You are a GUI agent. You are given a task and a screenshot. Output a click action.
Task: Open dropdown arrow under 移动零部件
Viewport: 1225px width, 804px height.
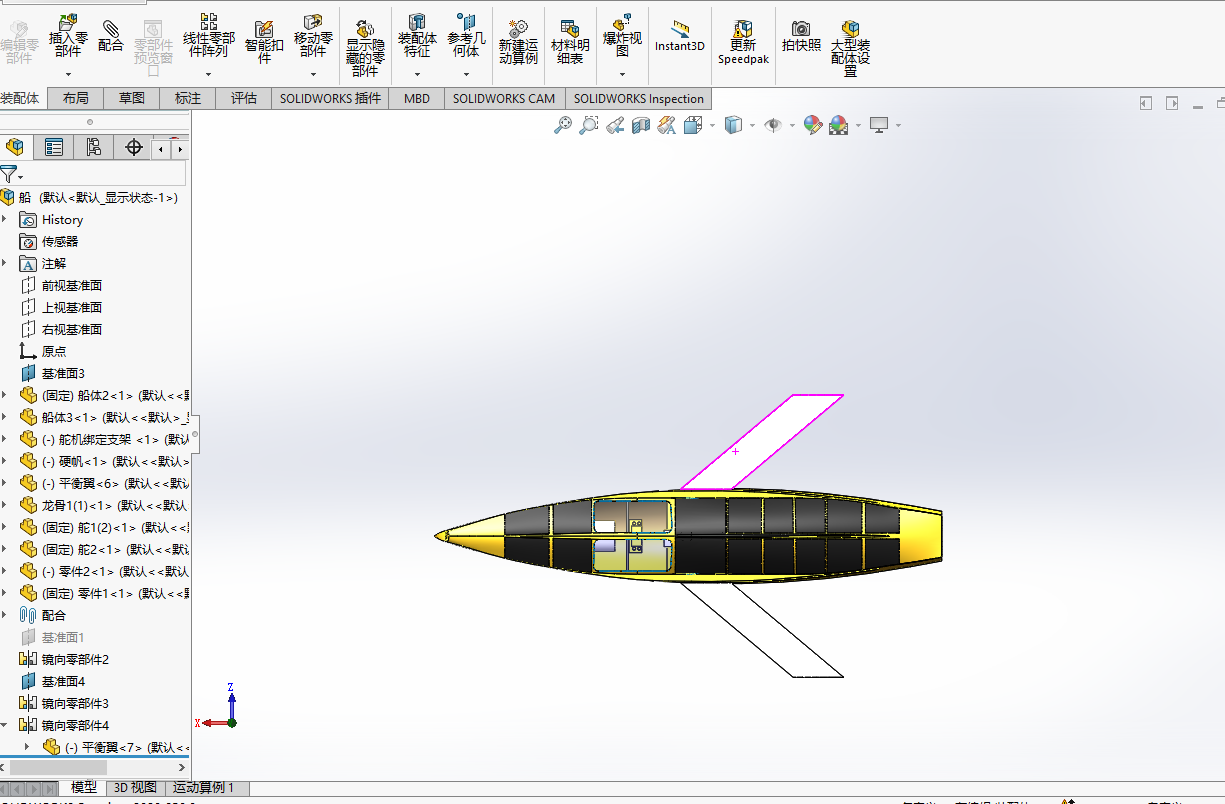313,74
